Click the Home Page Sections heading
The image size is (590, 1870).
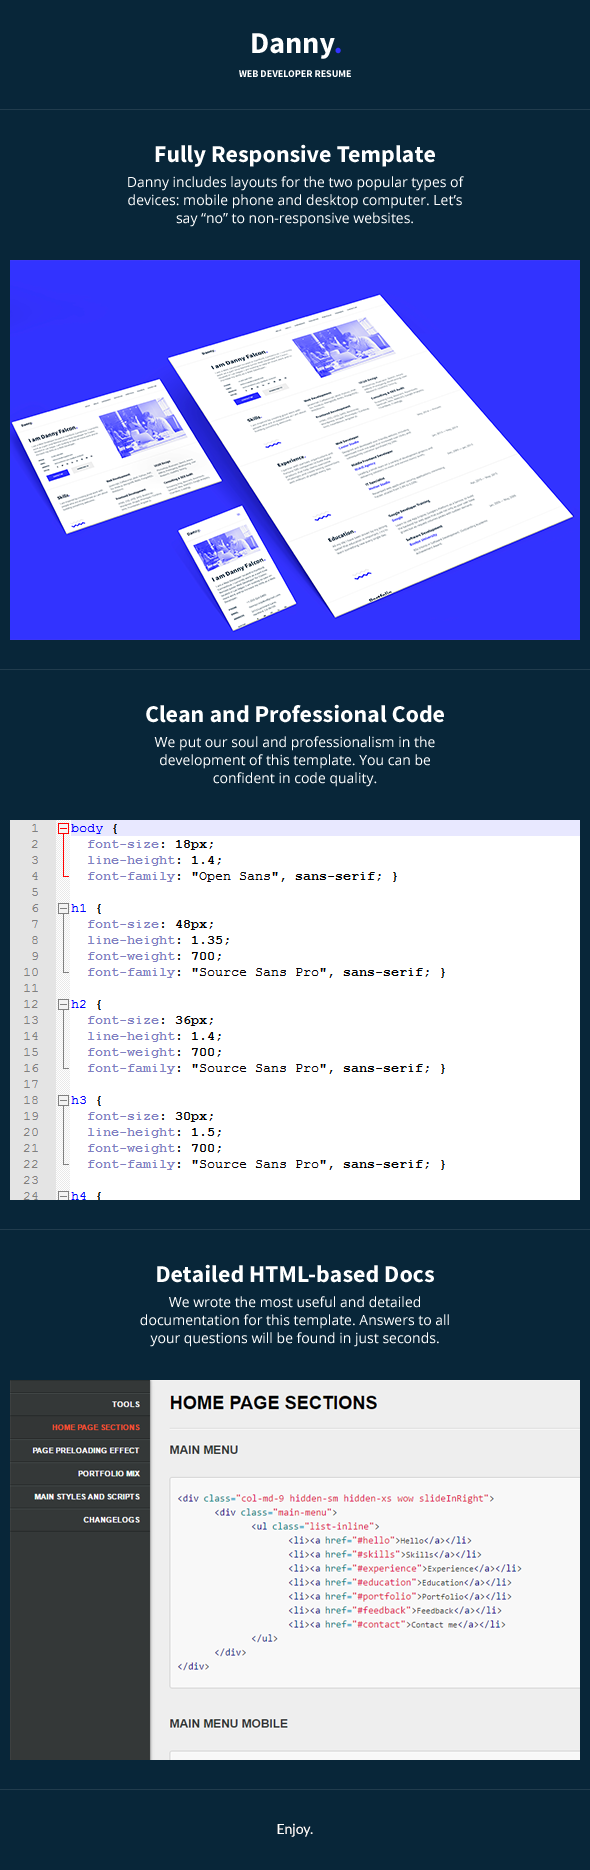coord(273,1403)
